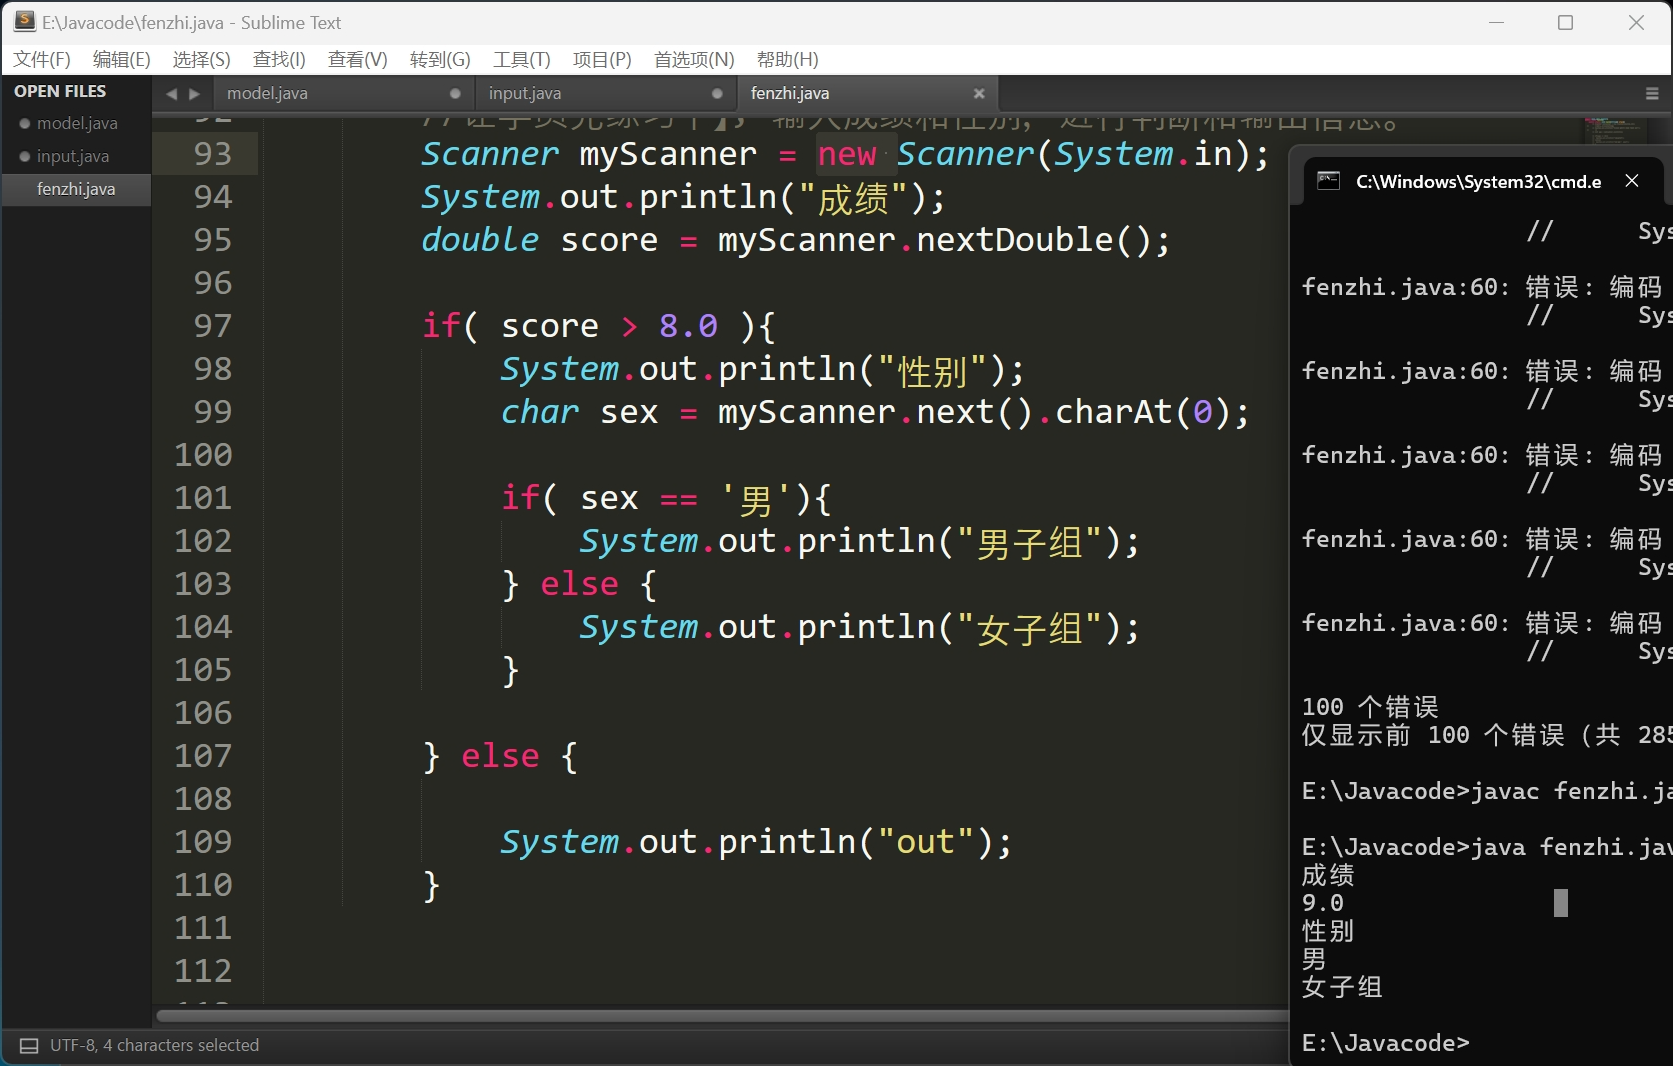Select model.java in open files sidebar

point(77,123)
